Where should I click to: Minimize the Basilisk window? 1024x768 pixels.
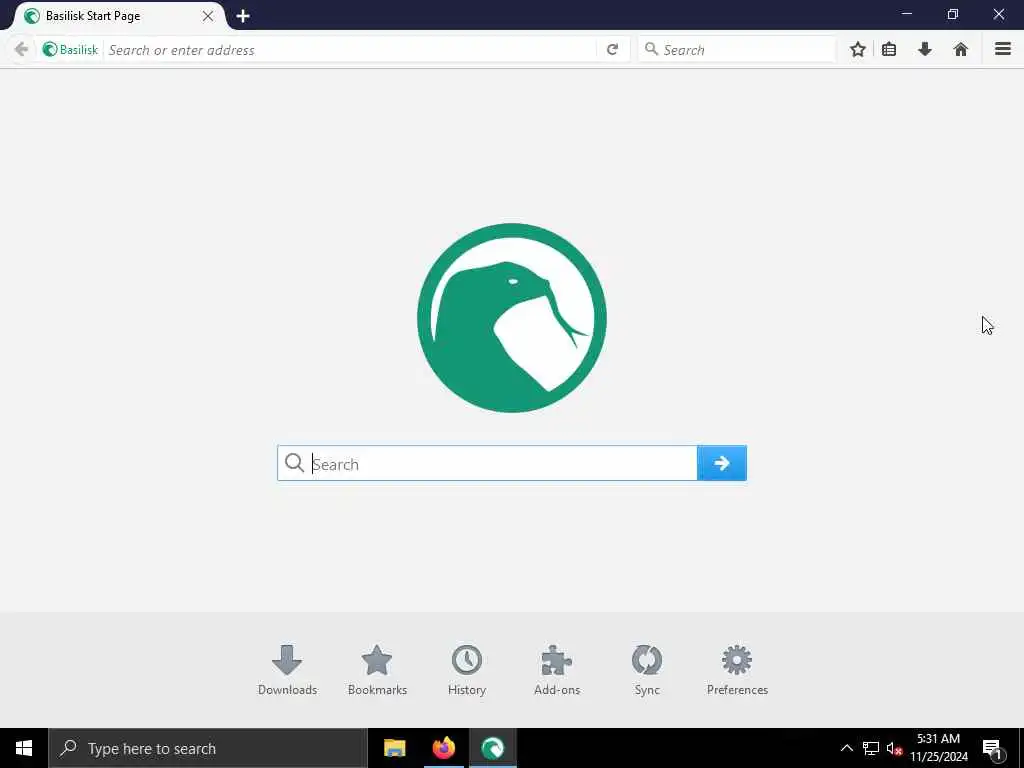[906, 14]
